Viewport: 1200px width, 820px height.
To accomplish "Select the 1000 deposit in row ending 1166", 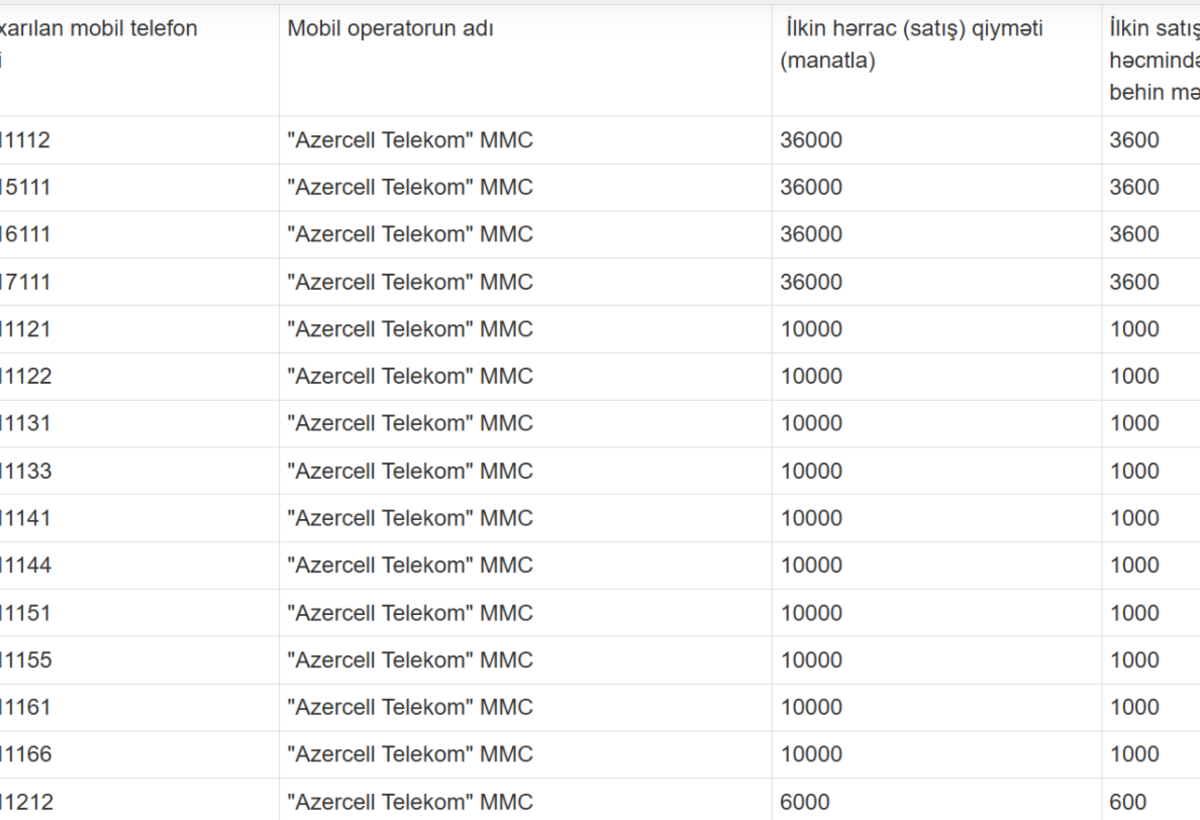I will coord(1134,754).
